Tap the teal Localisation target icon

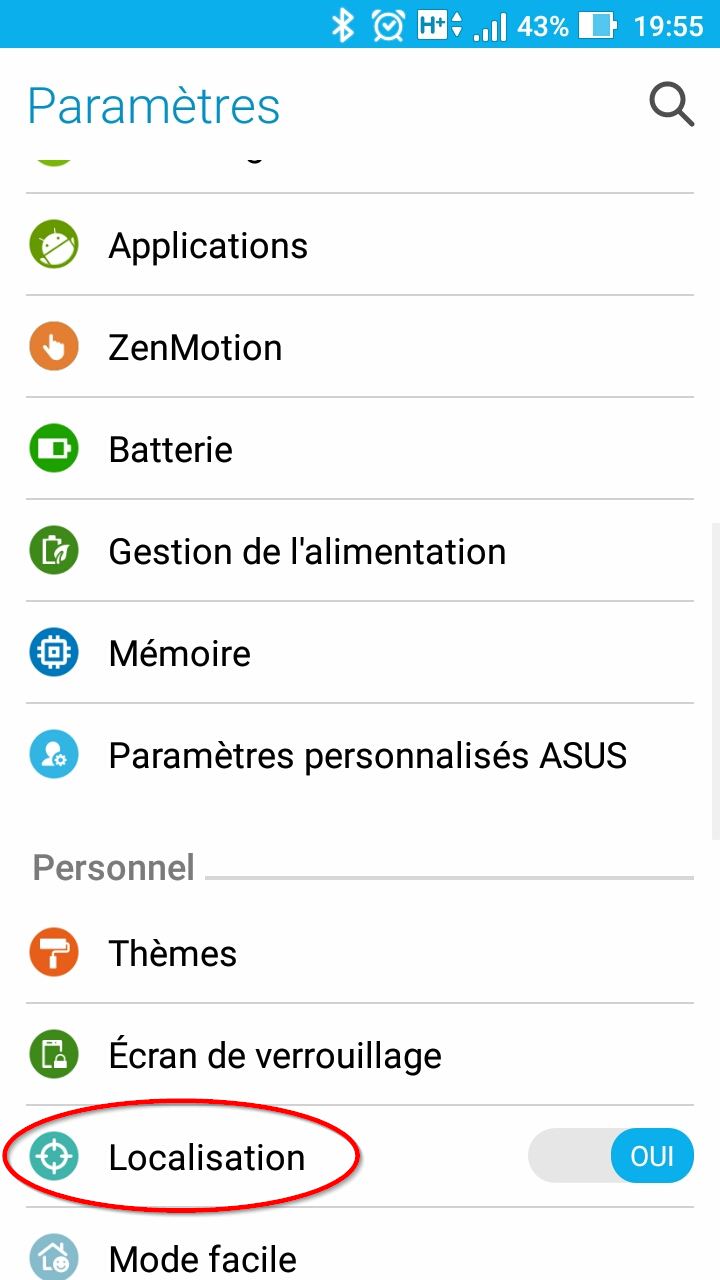tap(54, 1157)
